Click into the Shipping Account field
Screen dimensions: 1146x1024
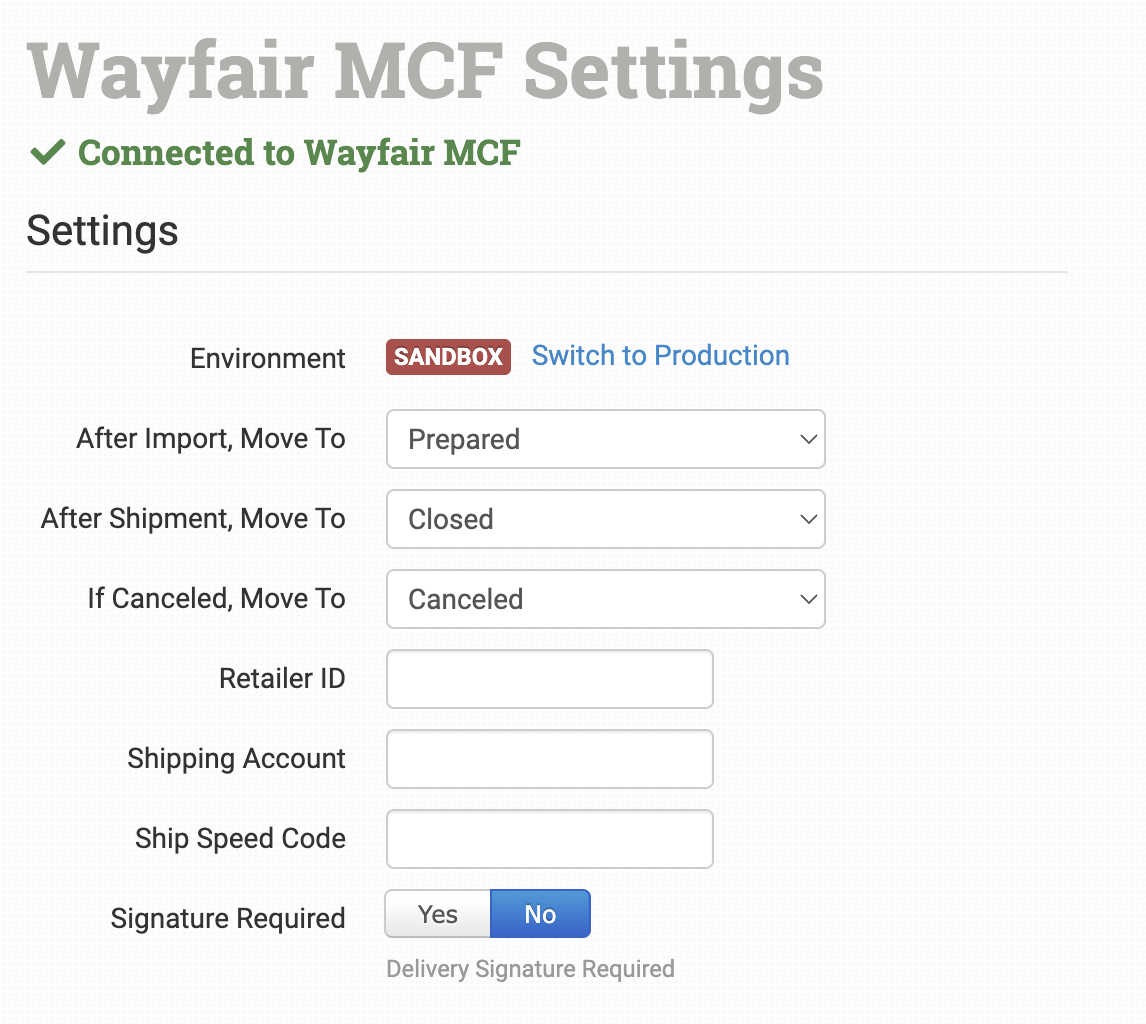(549, 759)
